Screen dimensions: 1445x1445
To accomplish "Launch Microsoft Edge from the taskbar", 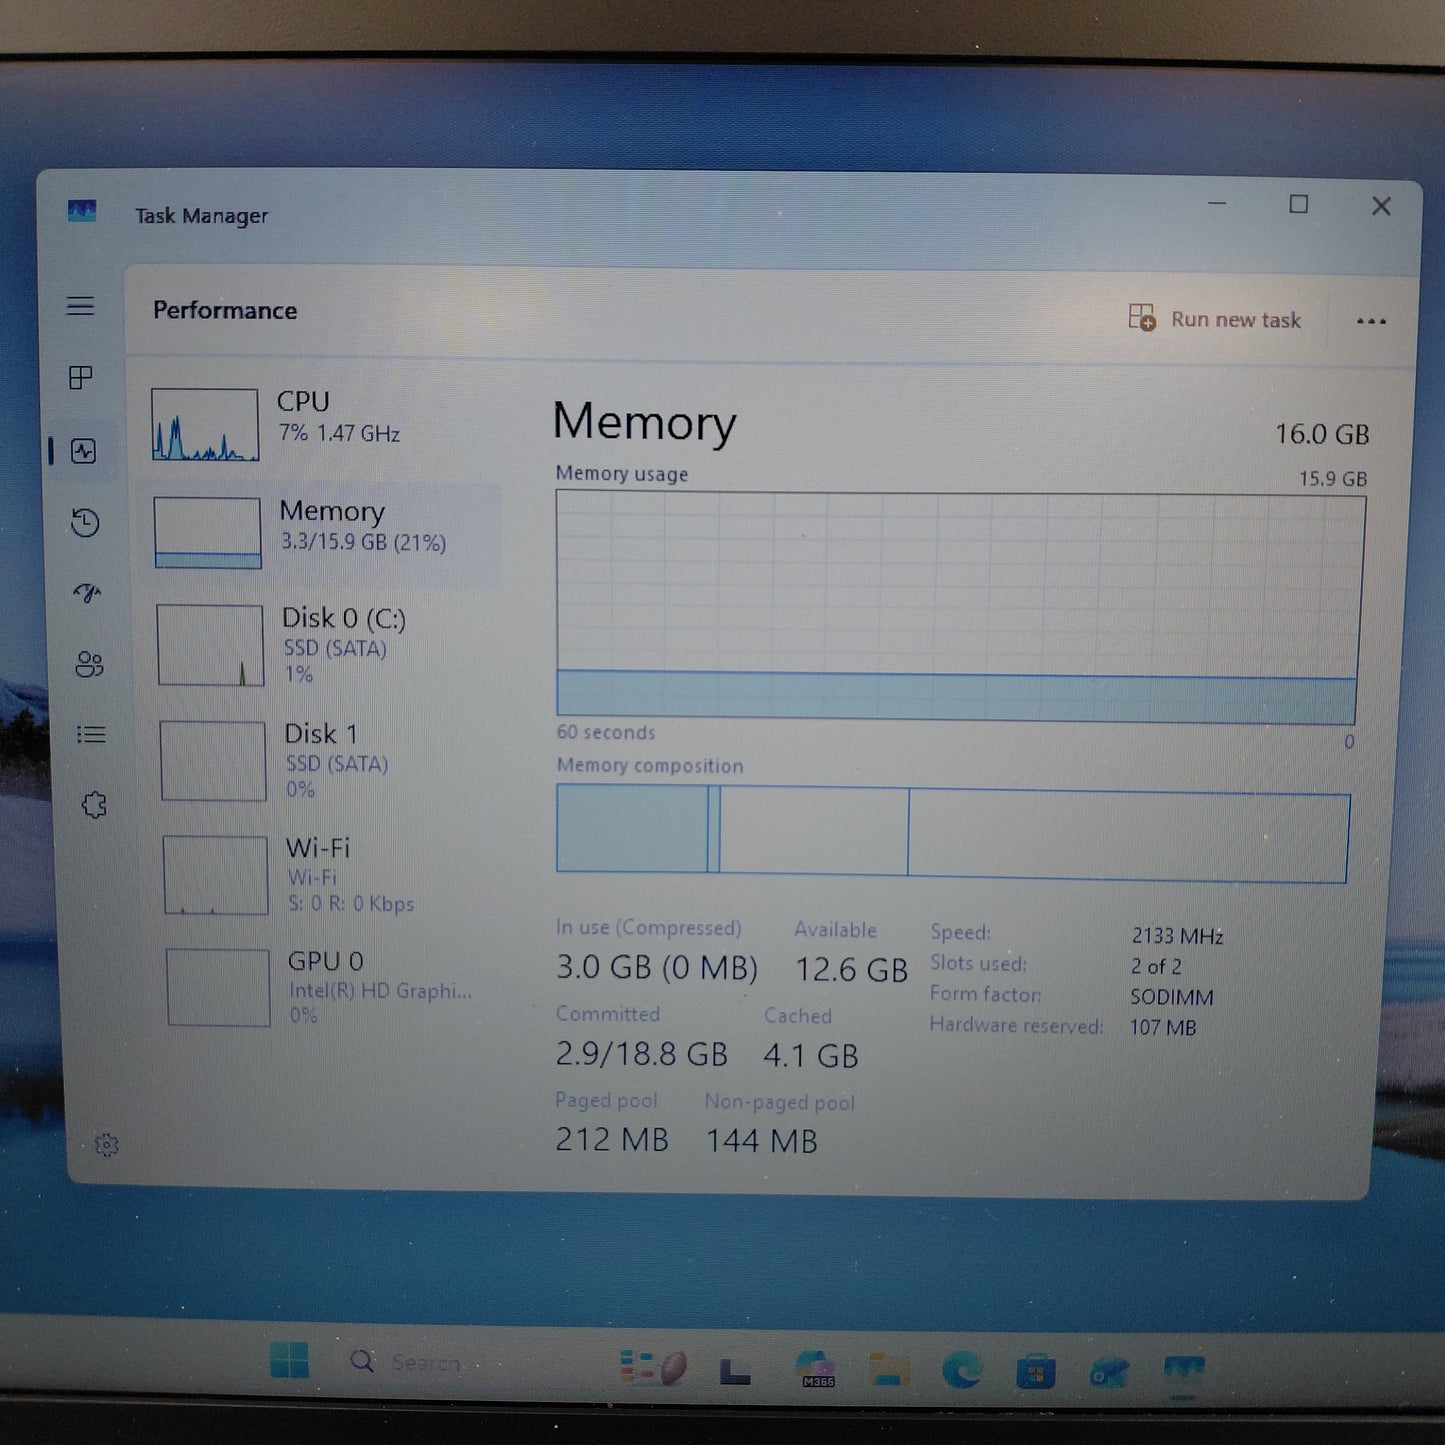I will pos(961,1369).
